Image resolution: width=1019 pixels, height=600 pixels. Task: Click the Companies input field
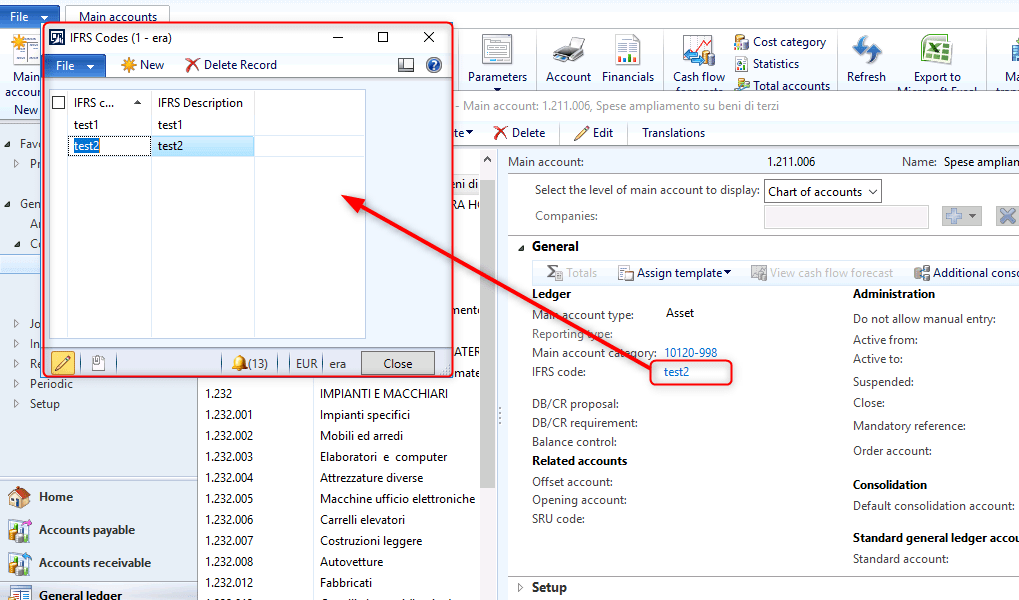pyautogui.click(x=846, y=216)
